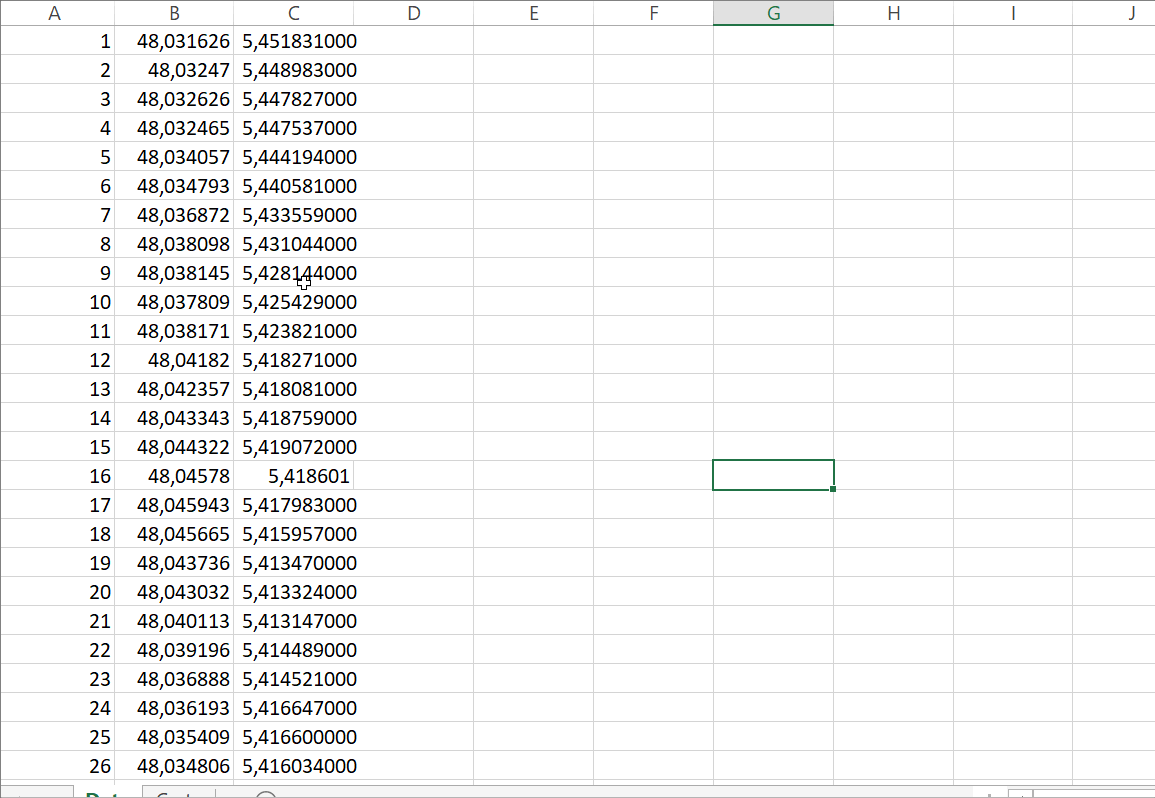Click cell containing 5,447827000

coord(294,99)
